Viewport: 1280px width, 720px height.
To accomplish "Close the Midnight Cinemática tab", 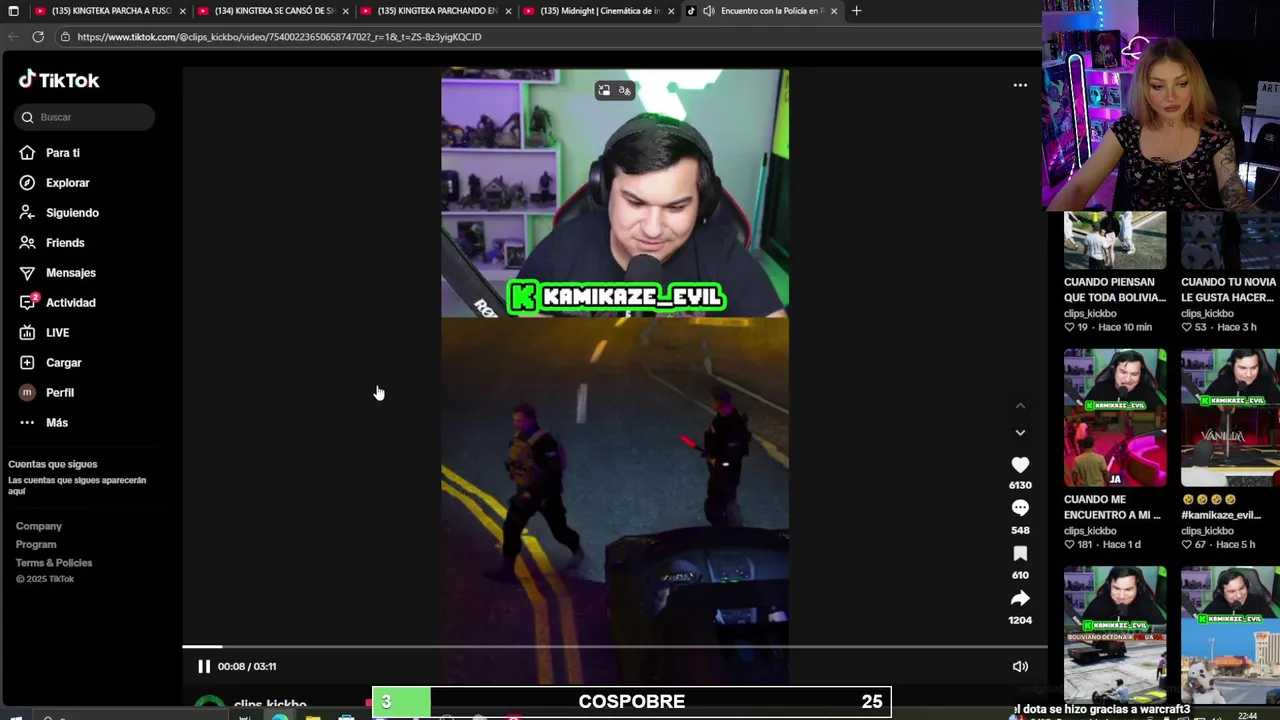I will click(671, 11).
